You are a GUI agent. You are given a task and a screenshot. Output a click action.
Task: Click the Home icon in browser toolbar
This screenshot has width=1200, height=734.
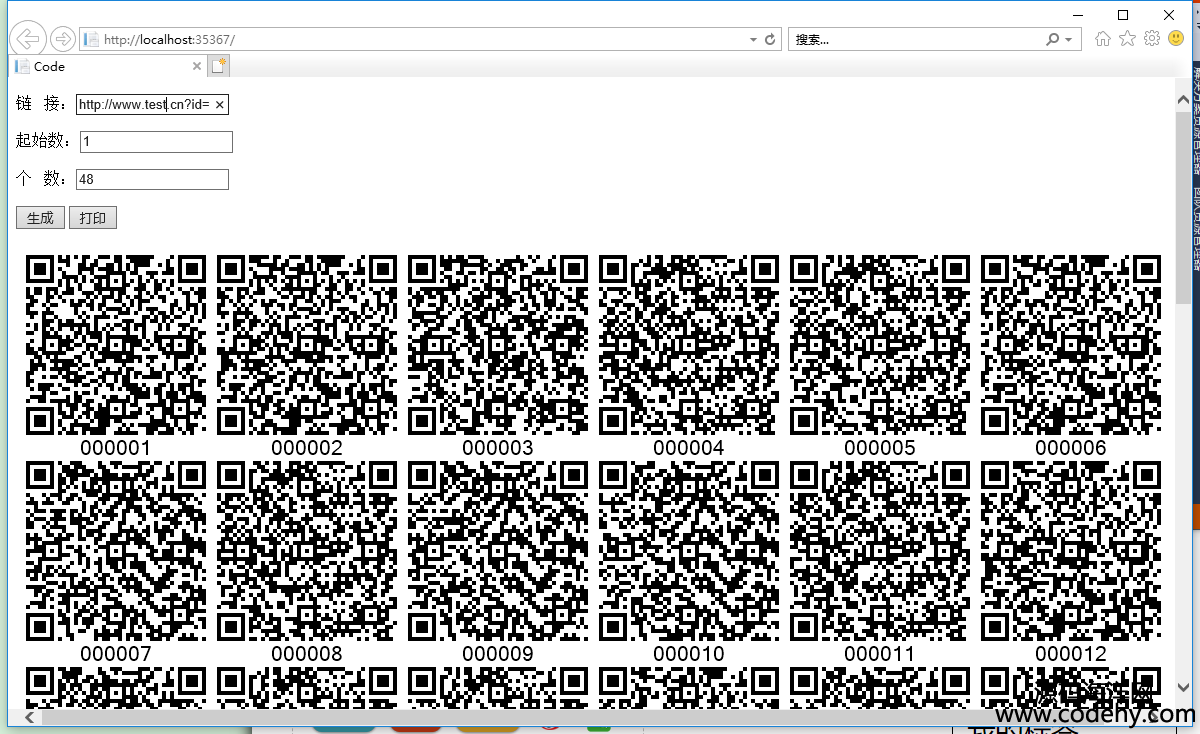pos(1102,39)
